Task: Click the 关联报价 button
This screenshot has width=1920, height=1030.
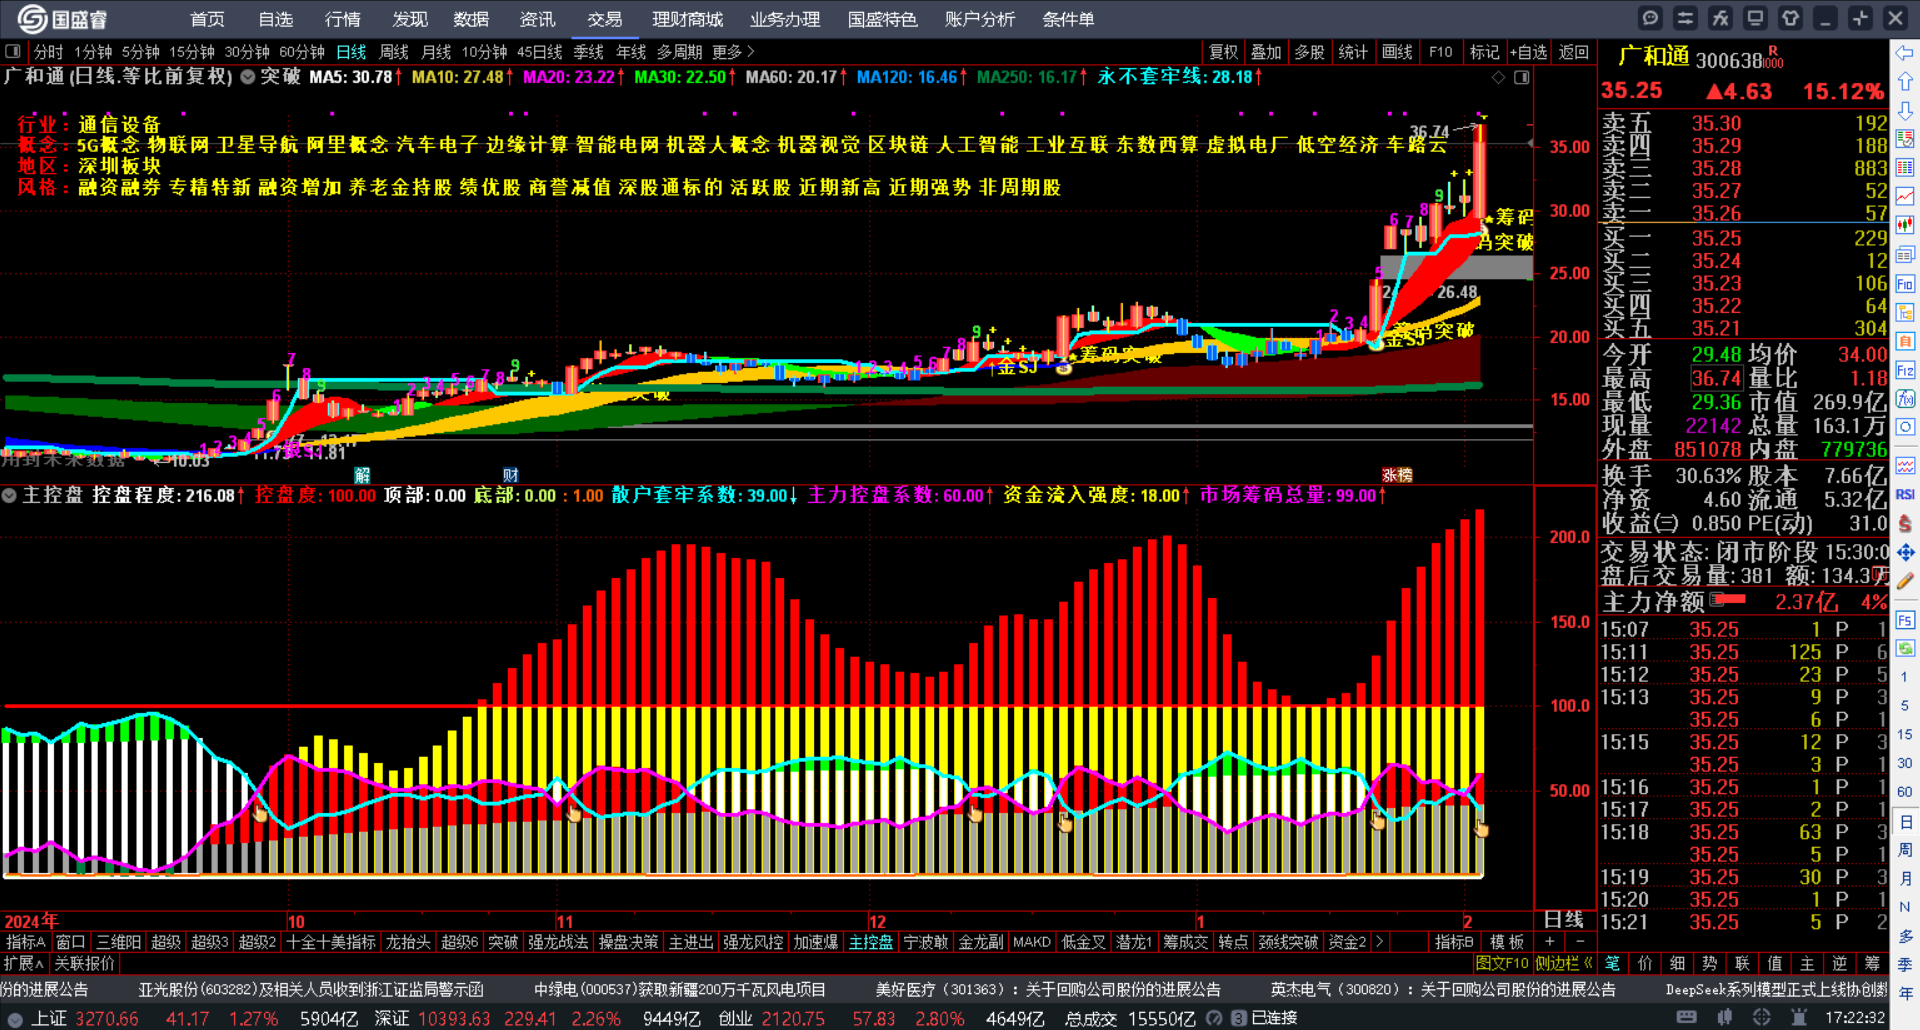Action: tap(85, 964)
